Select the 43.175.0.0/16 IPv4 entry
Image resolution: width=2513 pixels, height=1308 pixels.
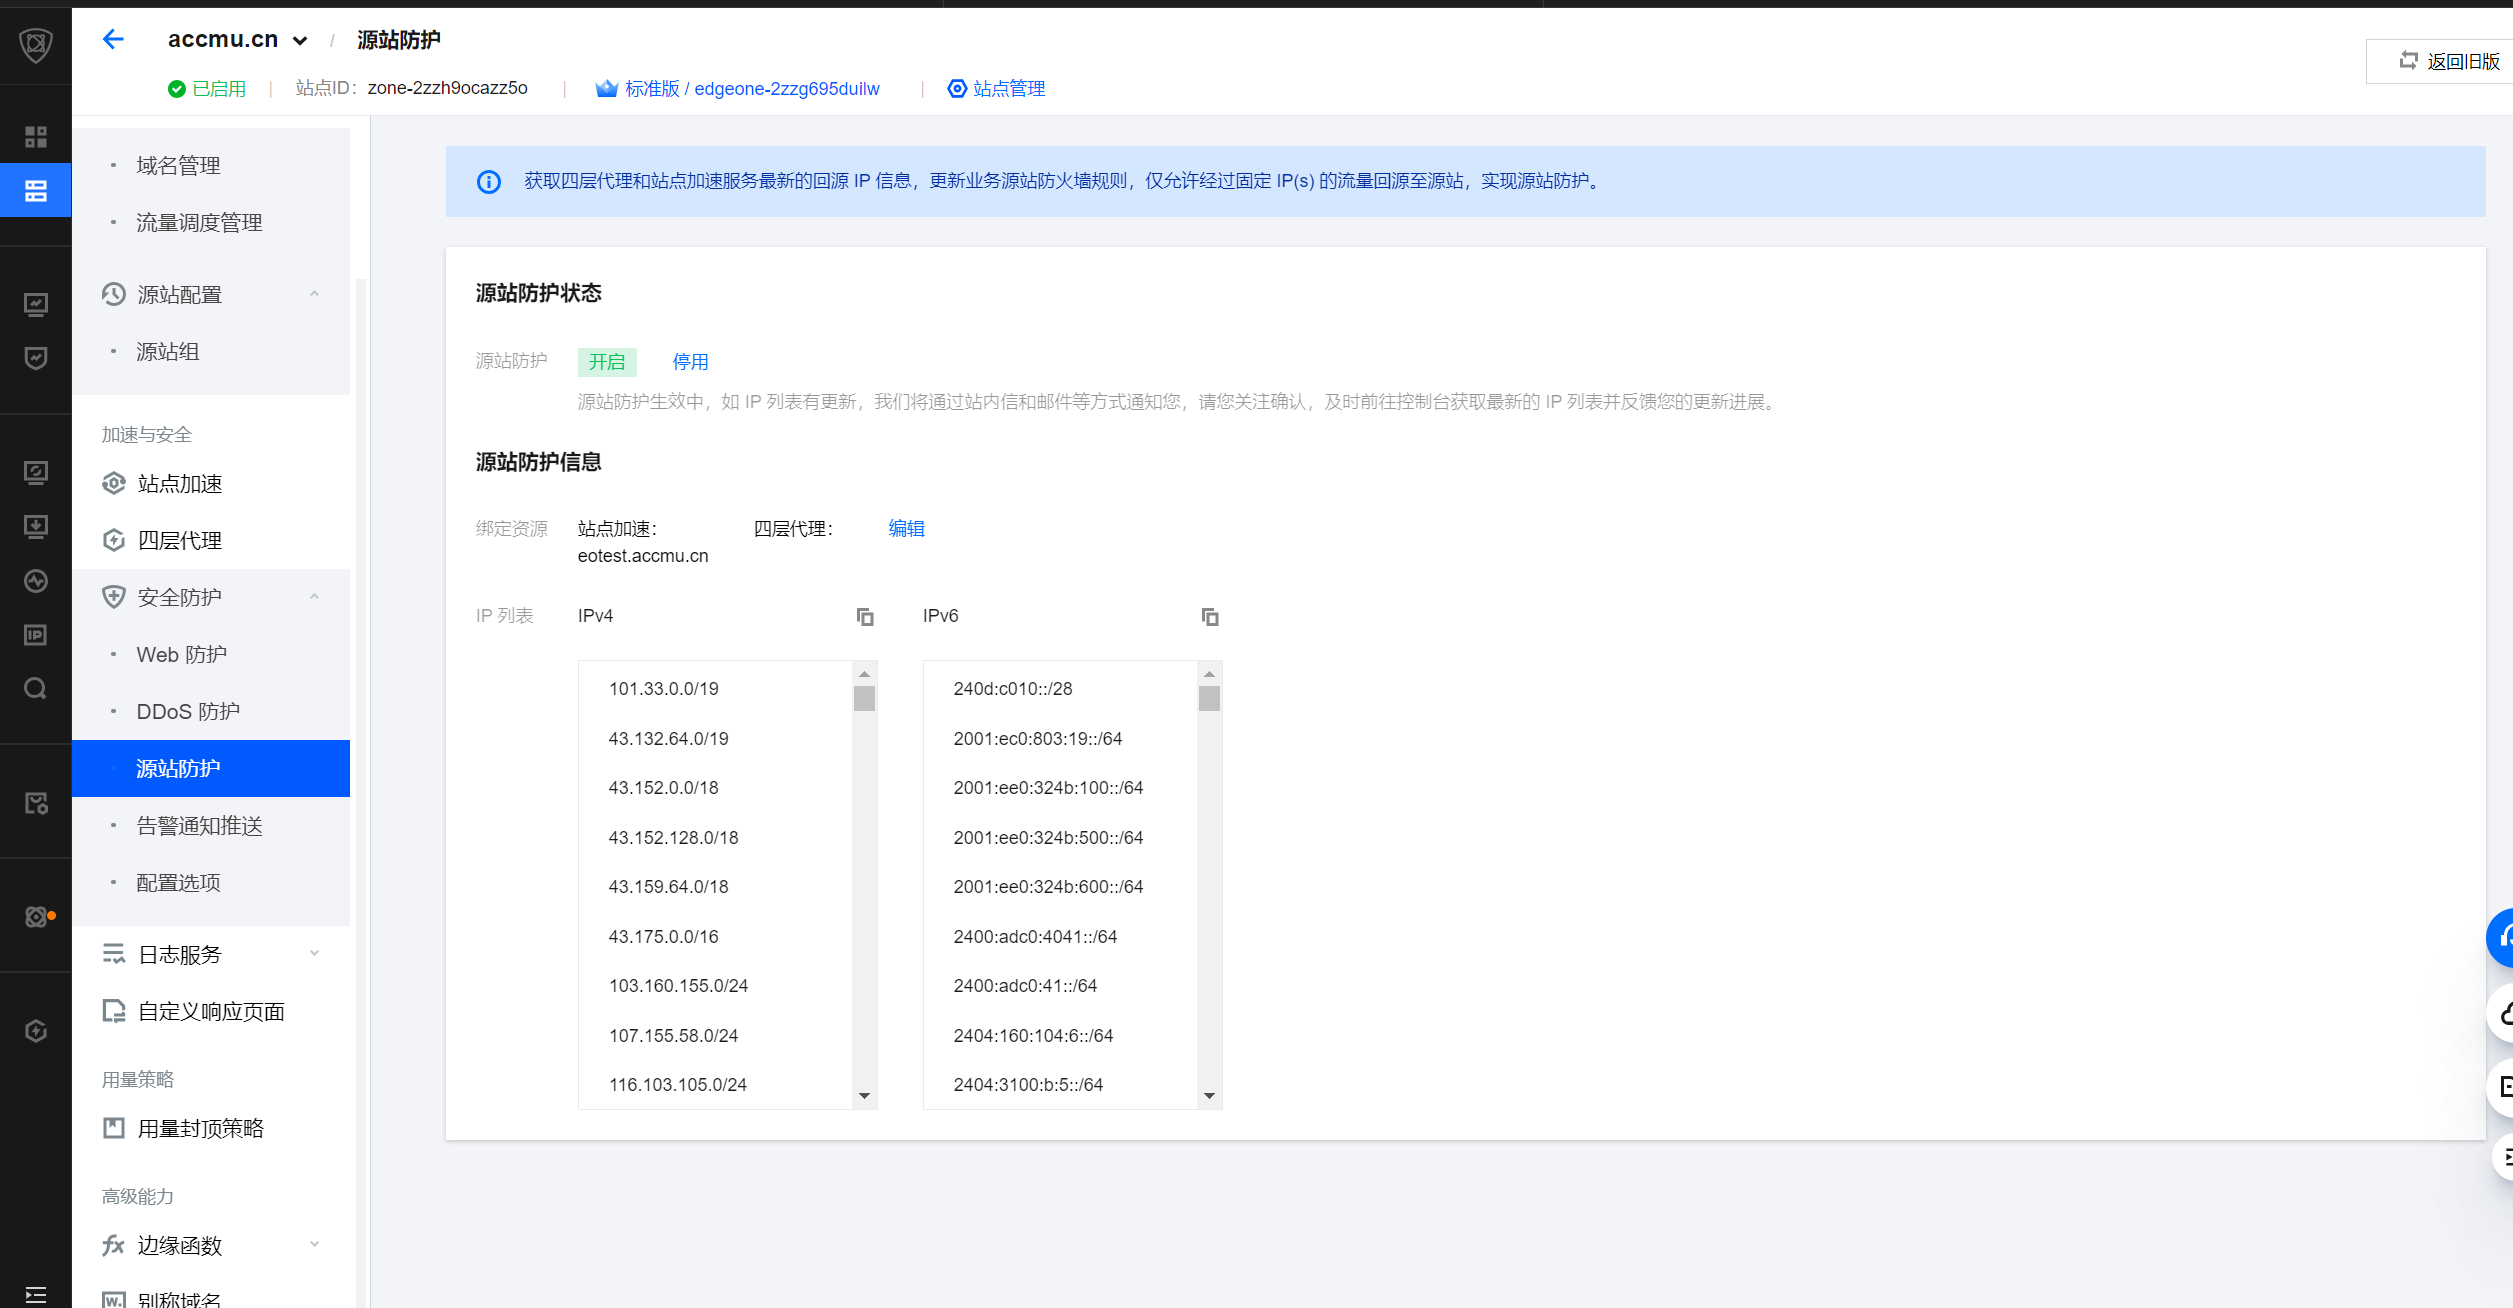664,937
